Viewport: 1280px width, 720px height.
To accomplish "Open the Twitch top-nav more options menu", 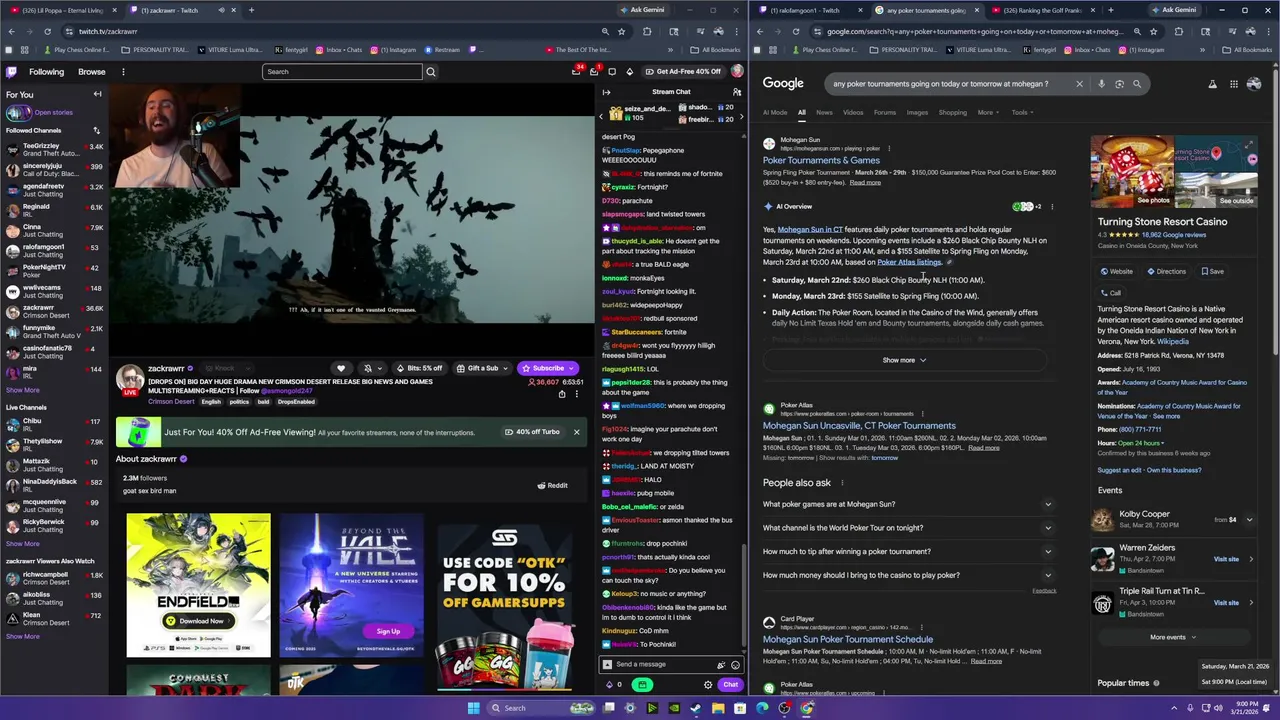I will point(123,72).
